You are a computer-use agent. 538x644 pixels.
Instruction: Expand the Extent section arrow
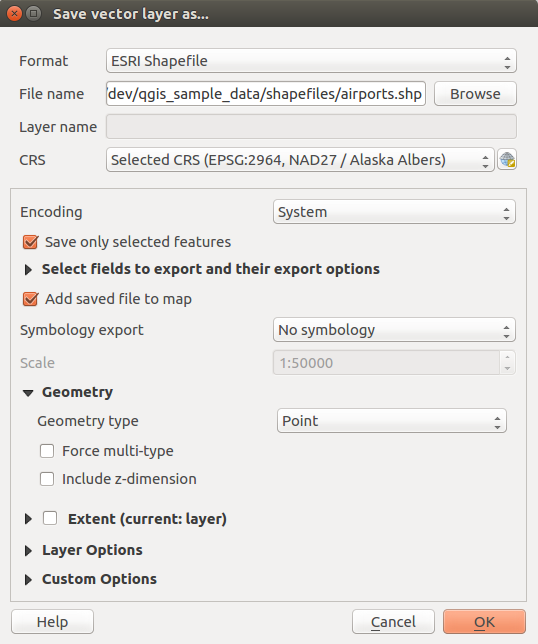coord(28,519)
